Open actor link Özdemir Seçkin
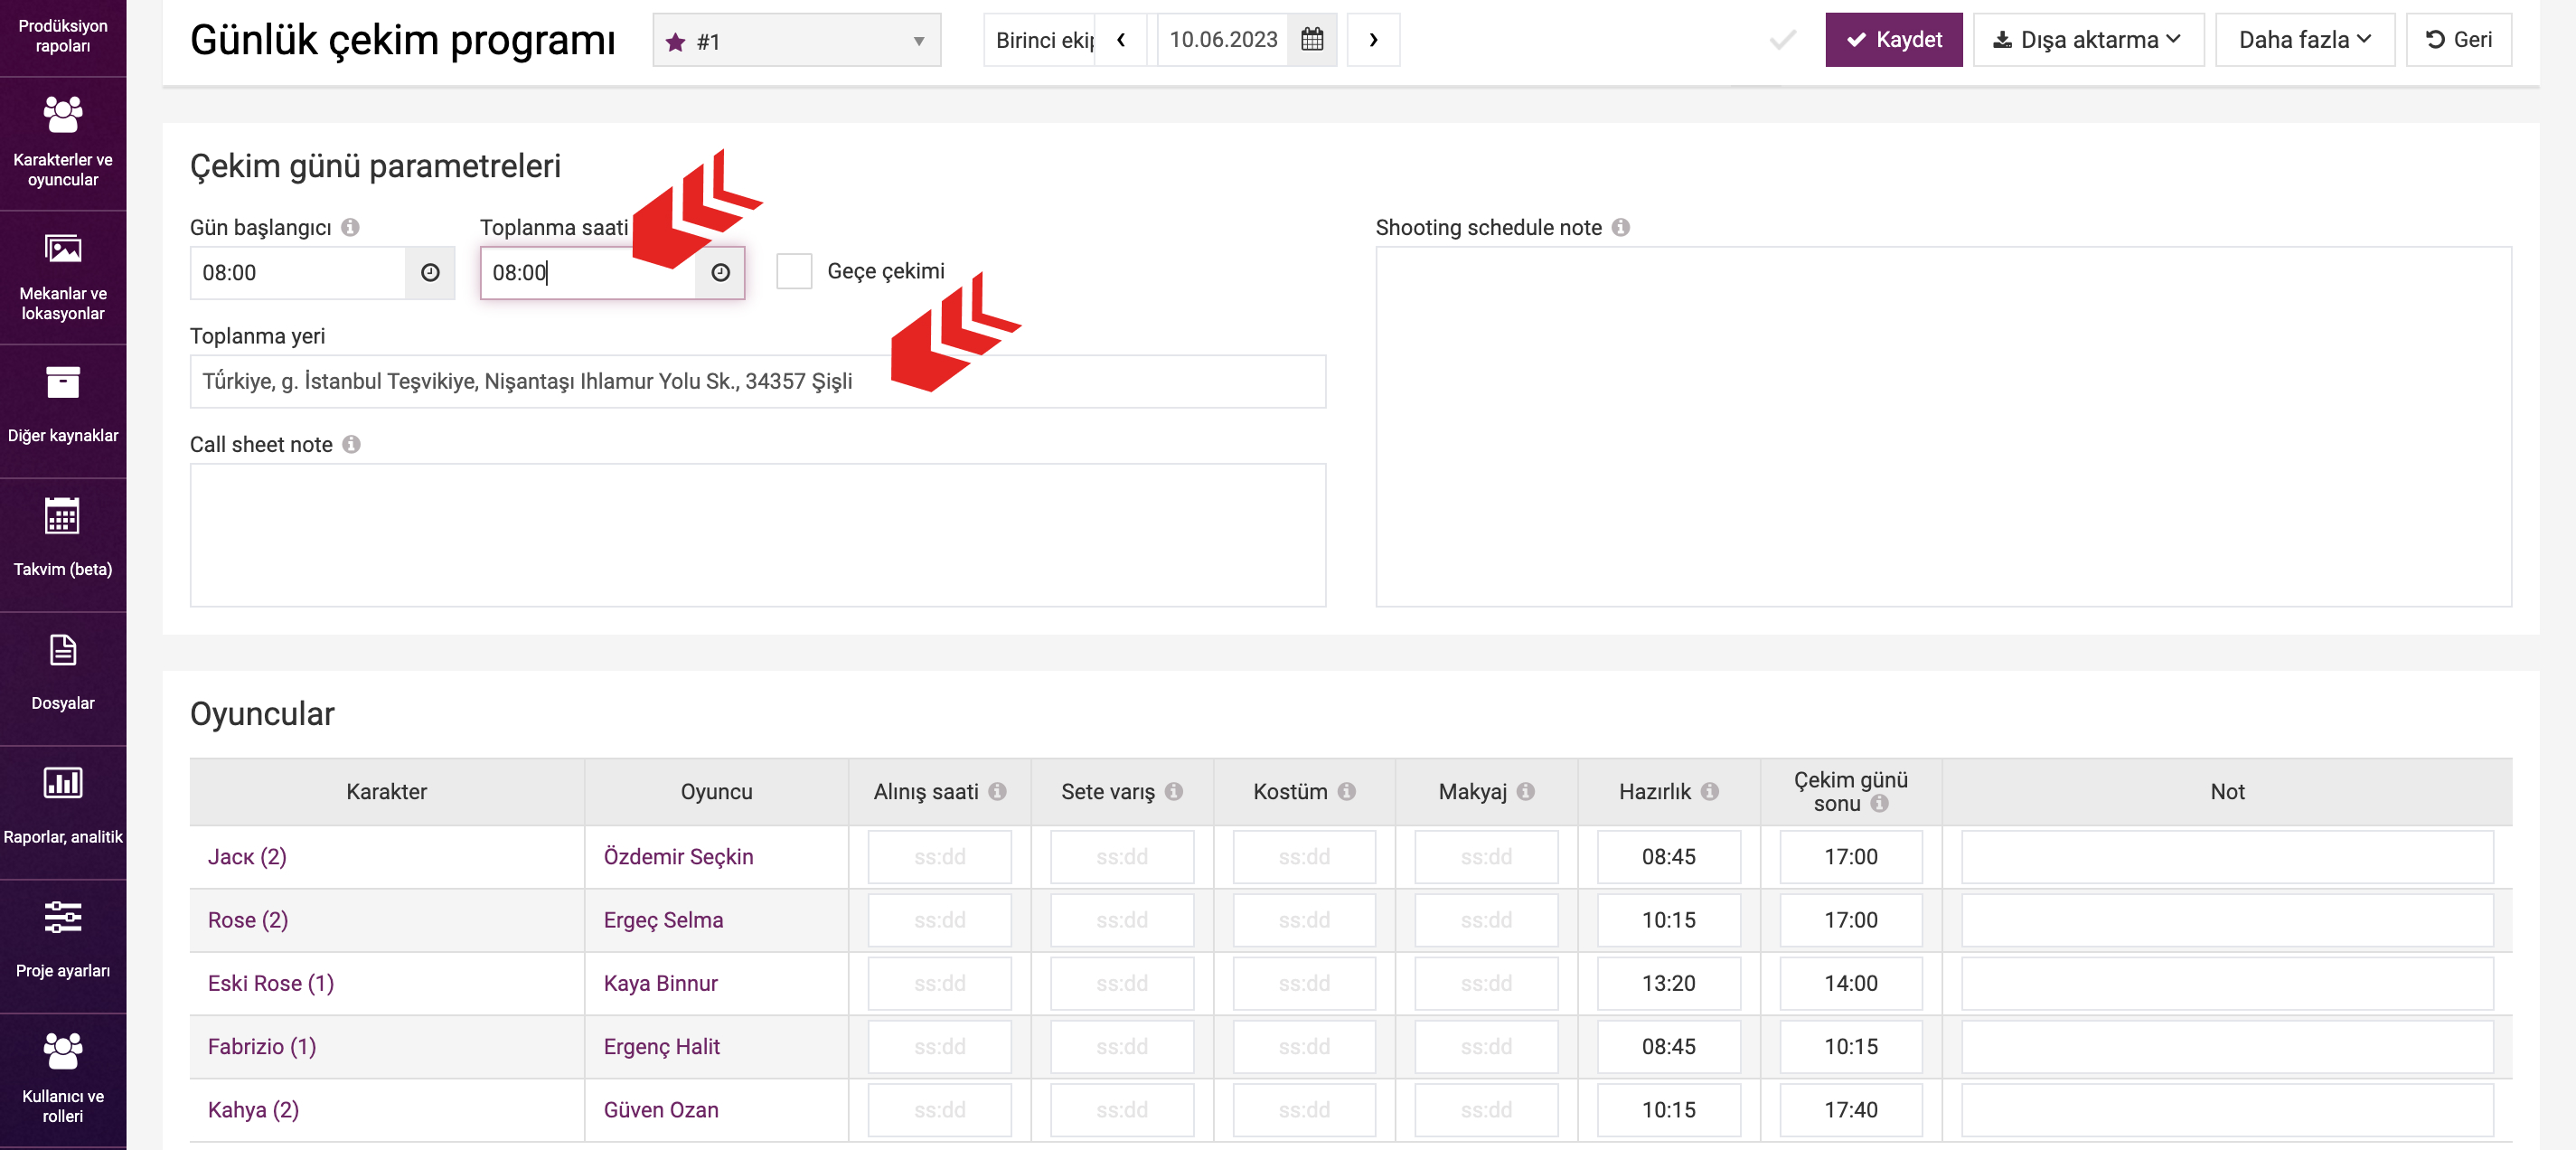2576x1150 pixels. click(x=678, y=857)
